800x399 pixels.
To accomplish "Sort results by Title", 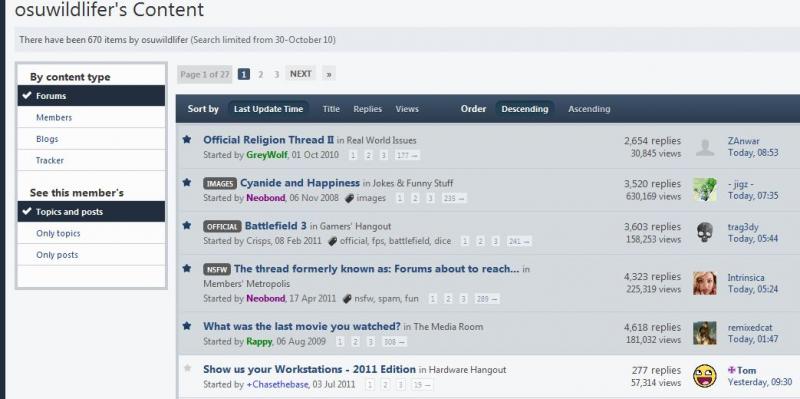I will (x=331, y=109).
